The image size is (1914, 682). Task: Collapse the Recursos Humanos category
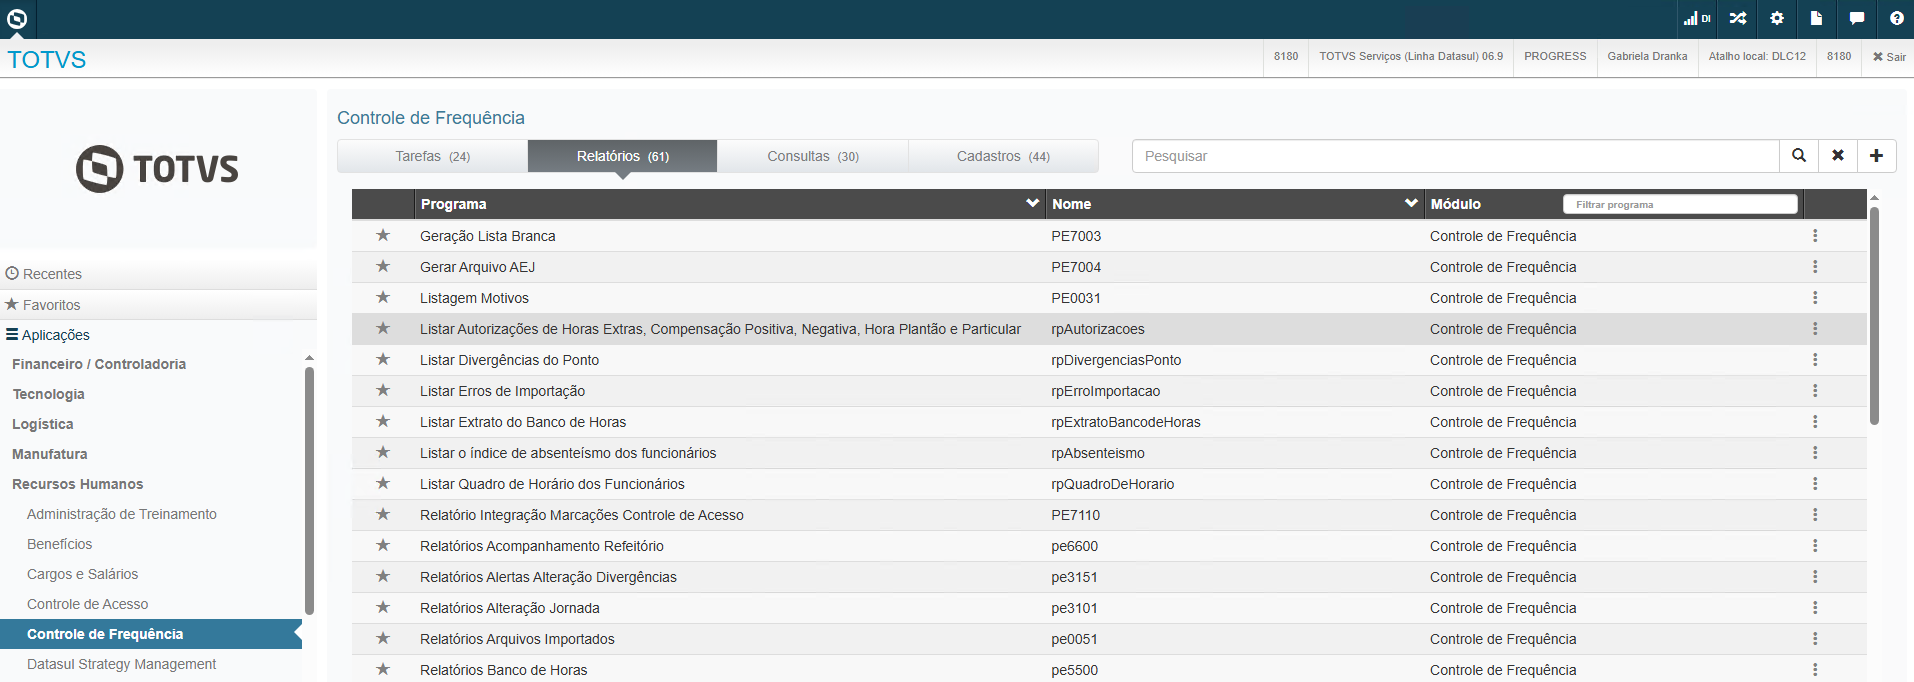[78, 484]
